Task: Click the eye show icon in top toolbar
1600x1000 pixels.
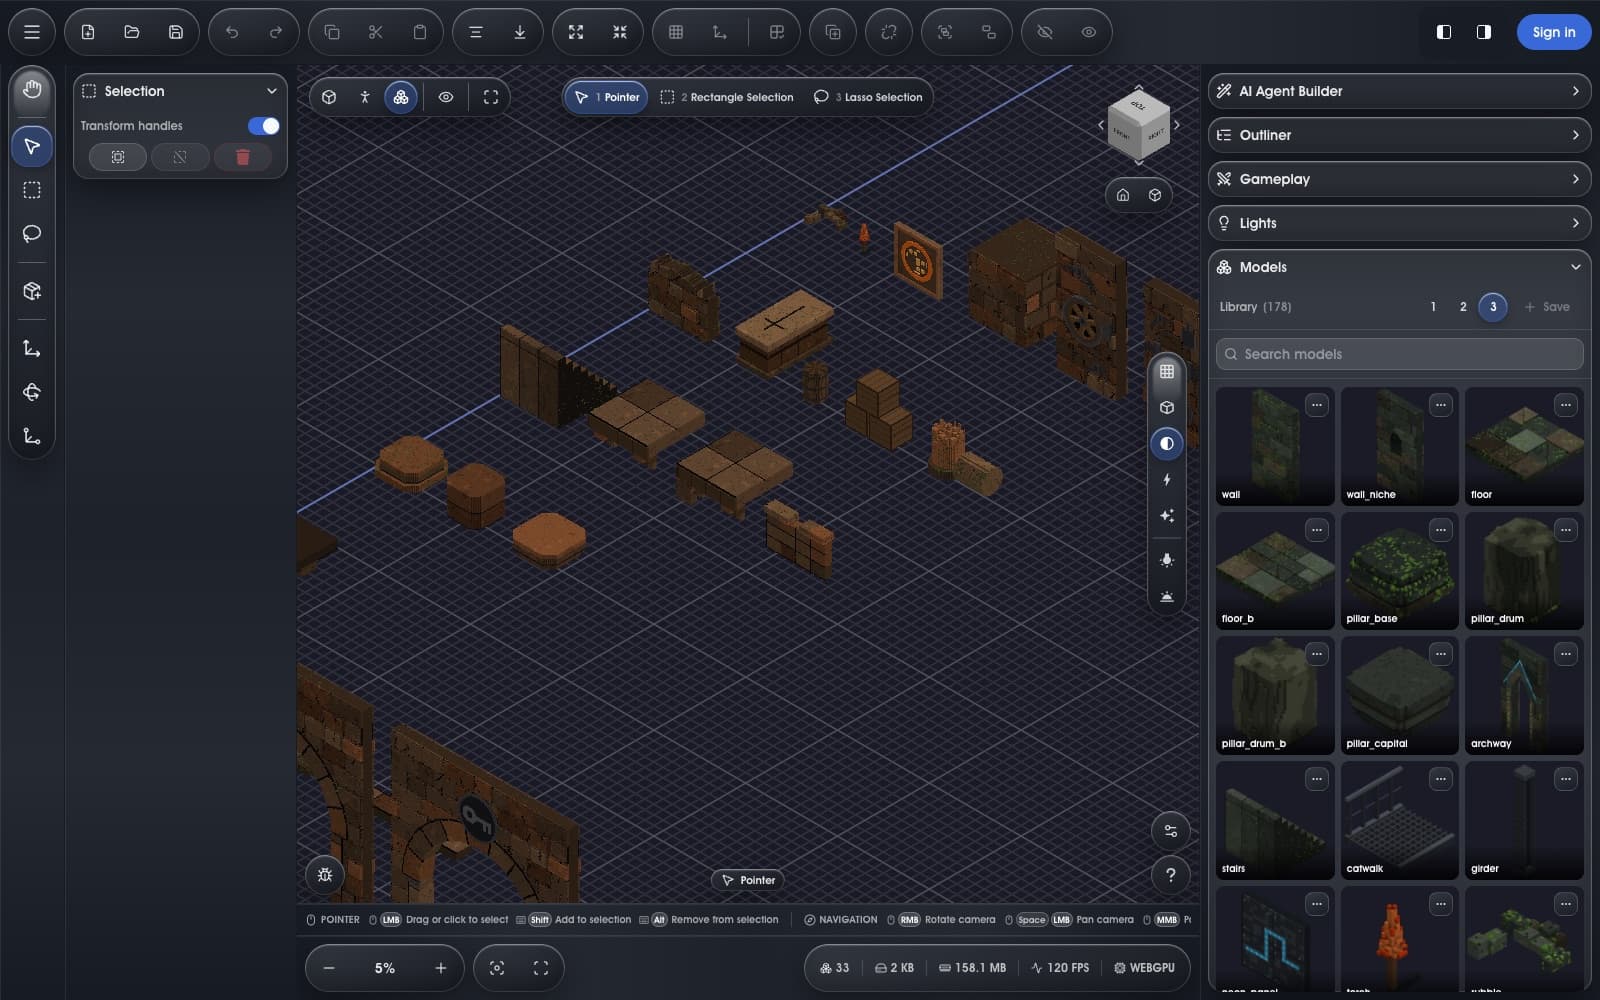Action: 1089,32
